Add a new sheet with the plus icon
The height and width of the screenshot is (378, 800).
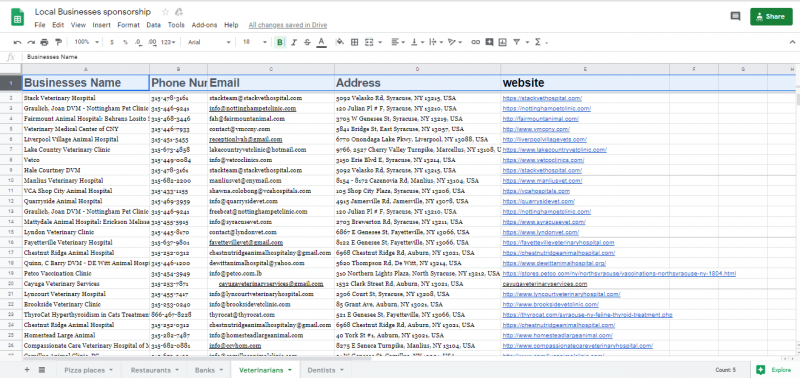(x=27, y=369)
